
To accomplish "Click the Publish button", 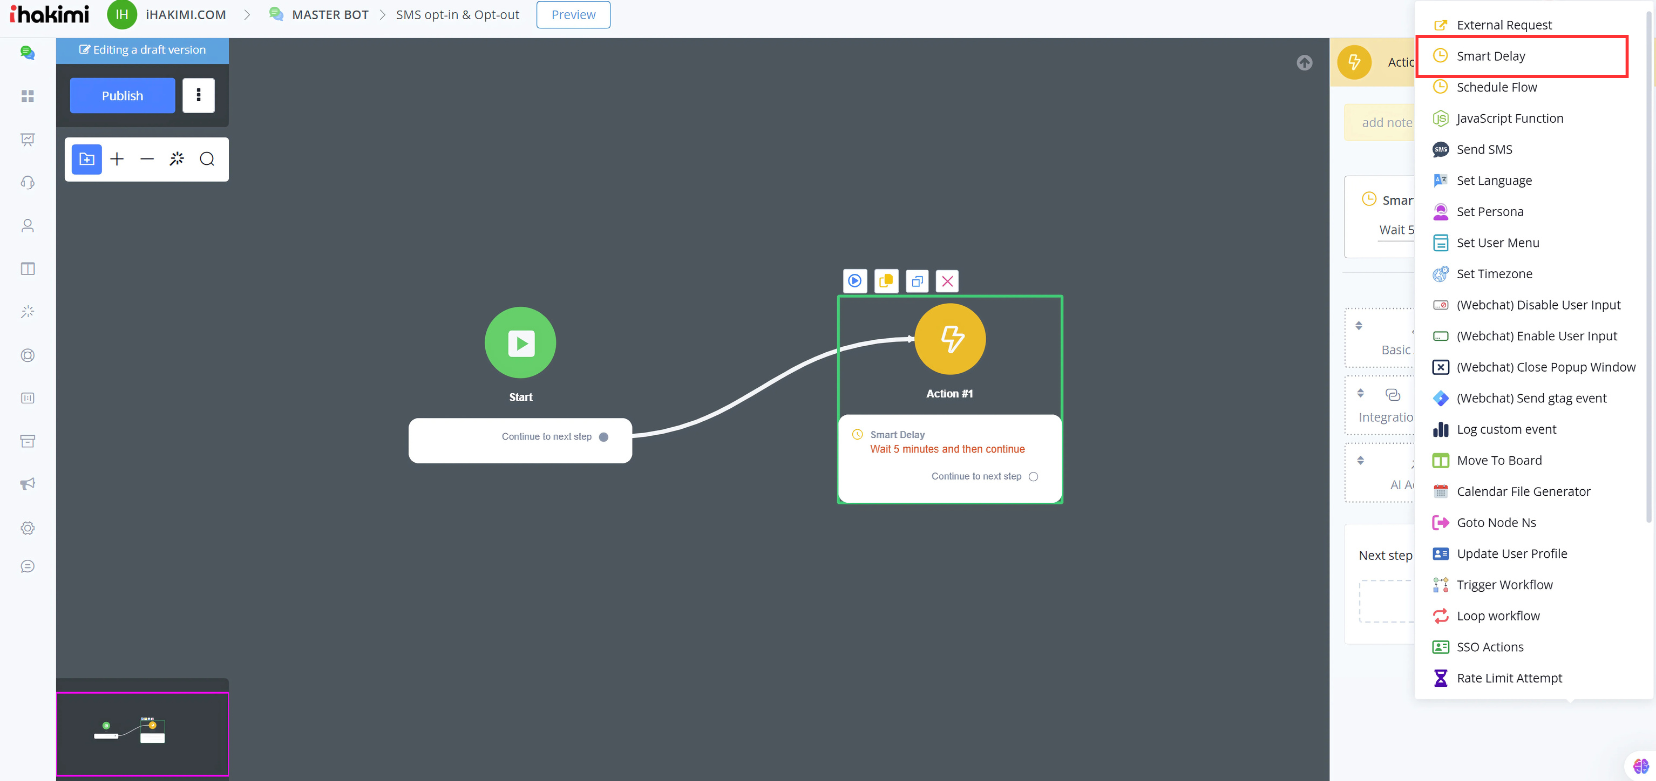I will [122, 96].
